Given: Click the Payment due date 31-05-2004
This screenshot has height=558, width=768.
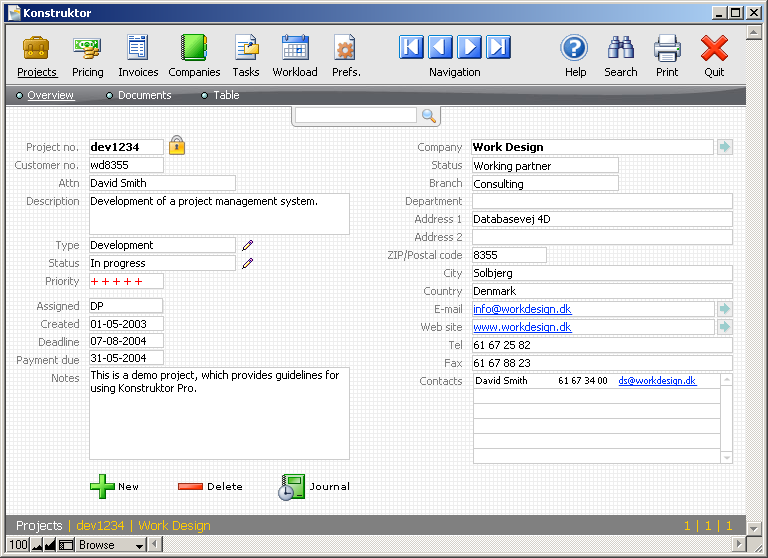Looking at the screenshot, I should tap(126, 358).
